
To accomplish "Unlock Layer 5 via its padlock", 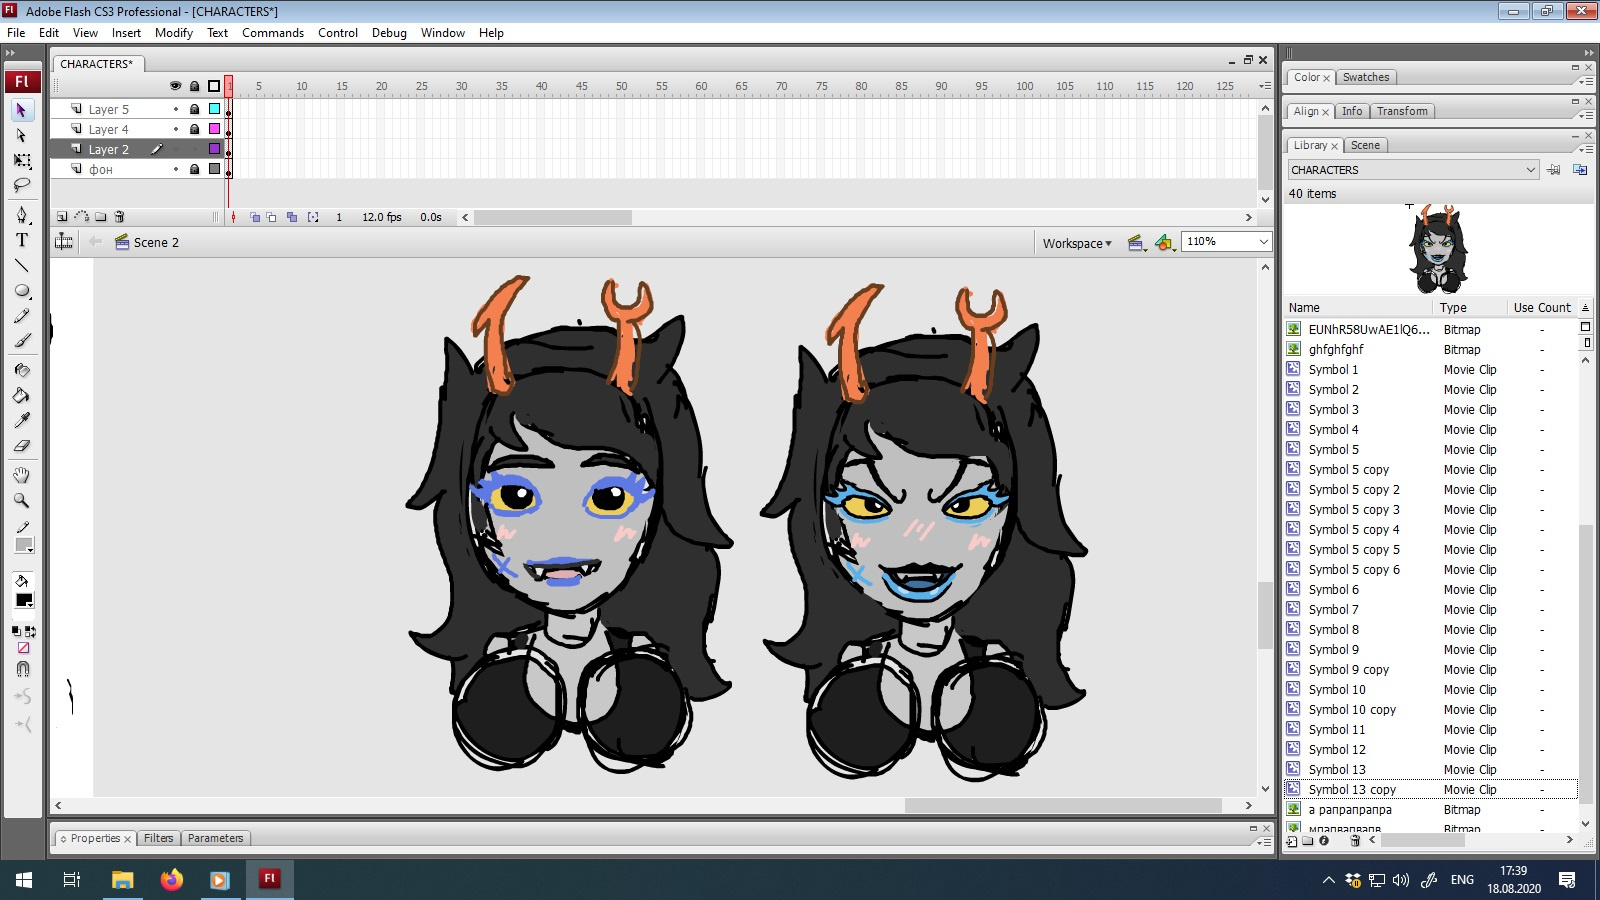I will (x=195, y=109).
